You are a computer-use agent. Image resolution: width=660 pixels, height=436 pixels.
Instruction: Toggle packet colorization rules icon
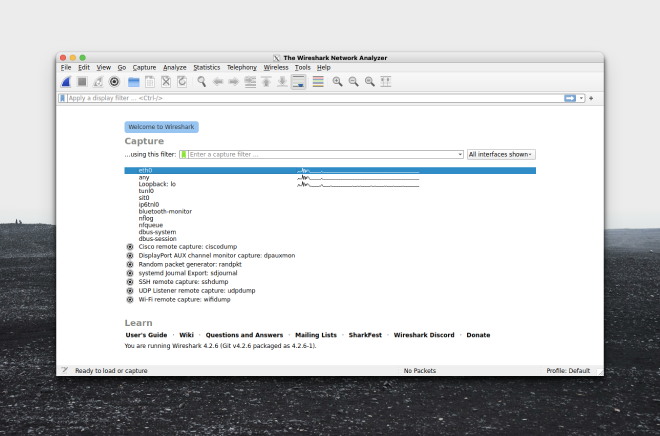coord(318,82)
